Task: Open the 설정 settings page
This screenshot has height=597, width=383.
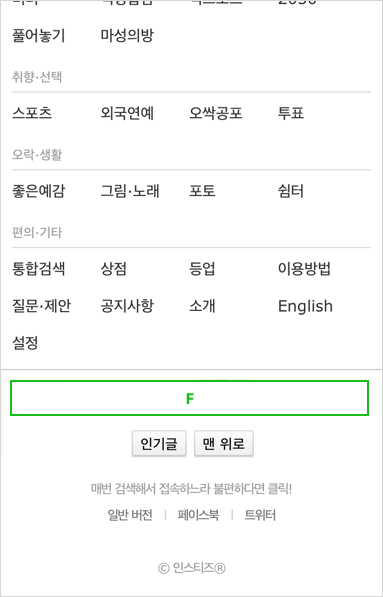Action: pyautogui.click(x=25, y=343)
